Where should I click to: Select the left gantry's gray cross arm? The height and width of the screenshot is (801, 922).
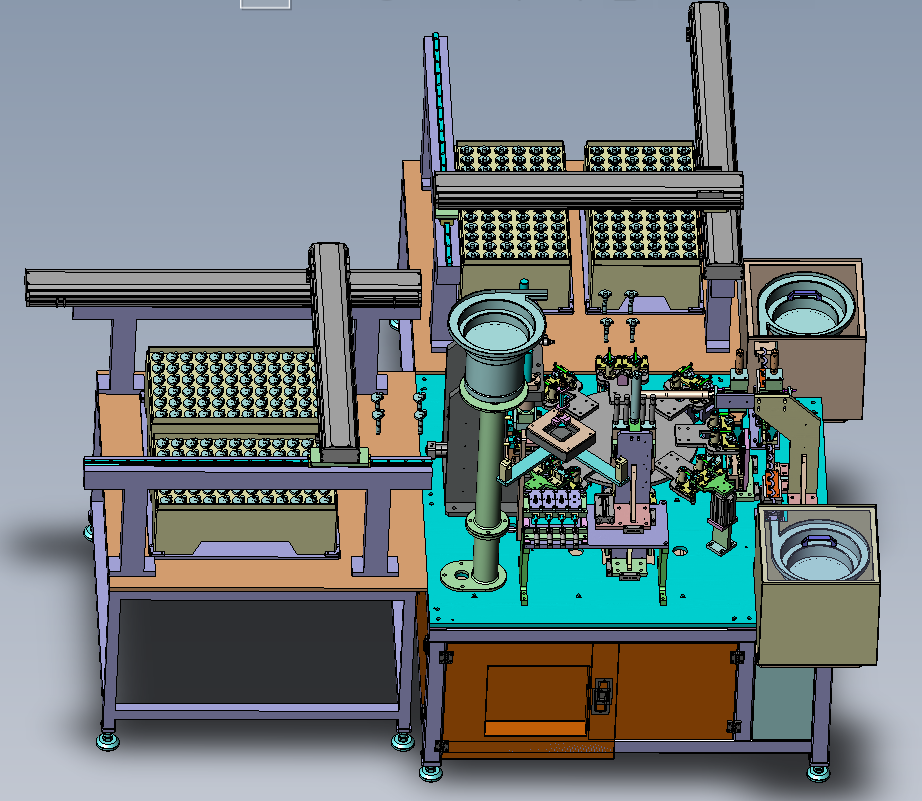[333, 350]
